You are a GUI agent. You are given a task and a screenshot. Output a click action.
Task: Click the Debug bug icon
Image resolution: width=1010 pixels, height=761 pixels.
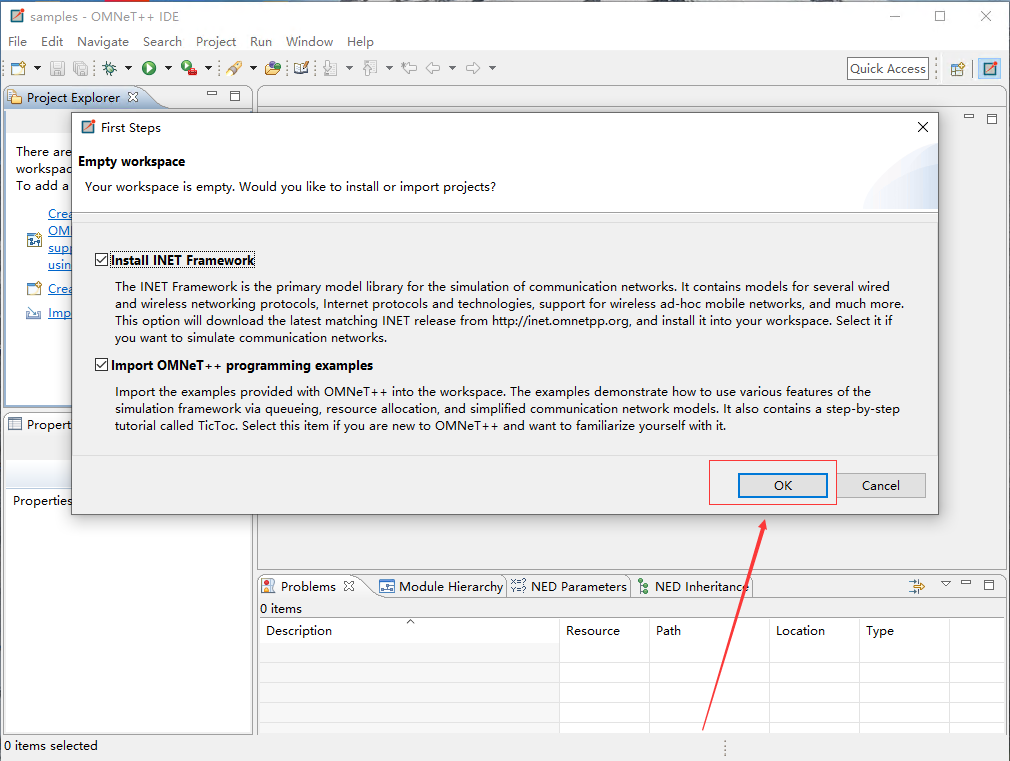point(110,68)
